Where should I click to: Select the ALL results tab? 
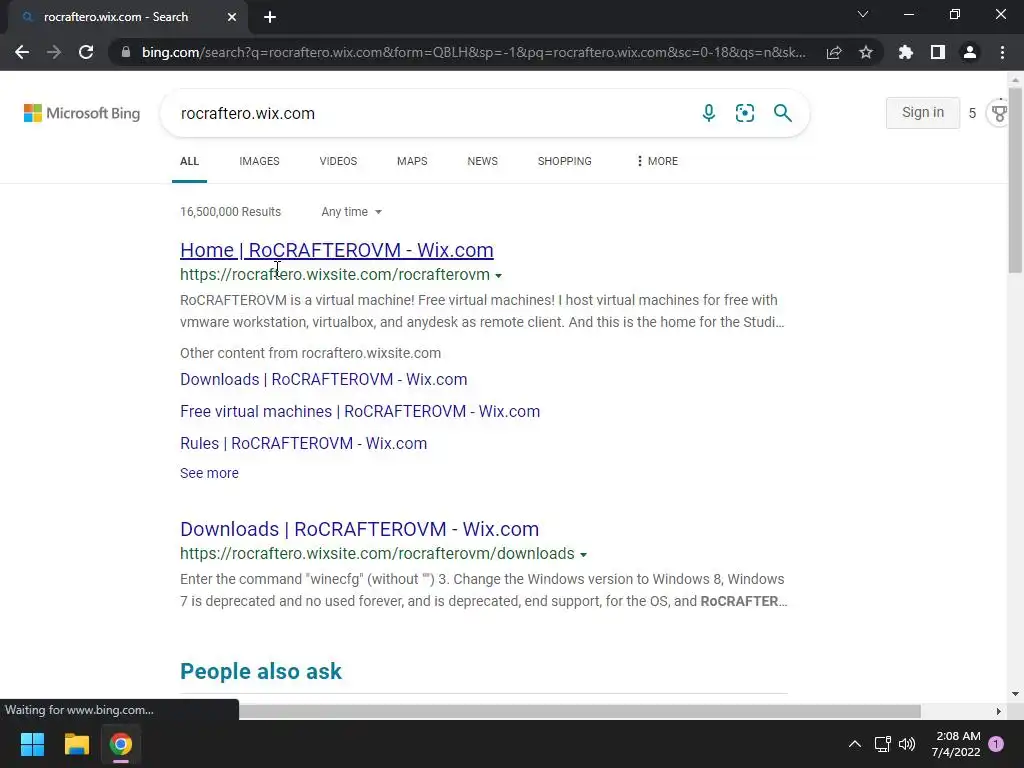[x=189, y=161]
